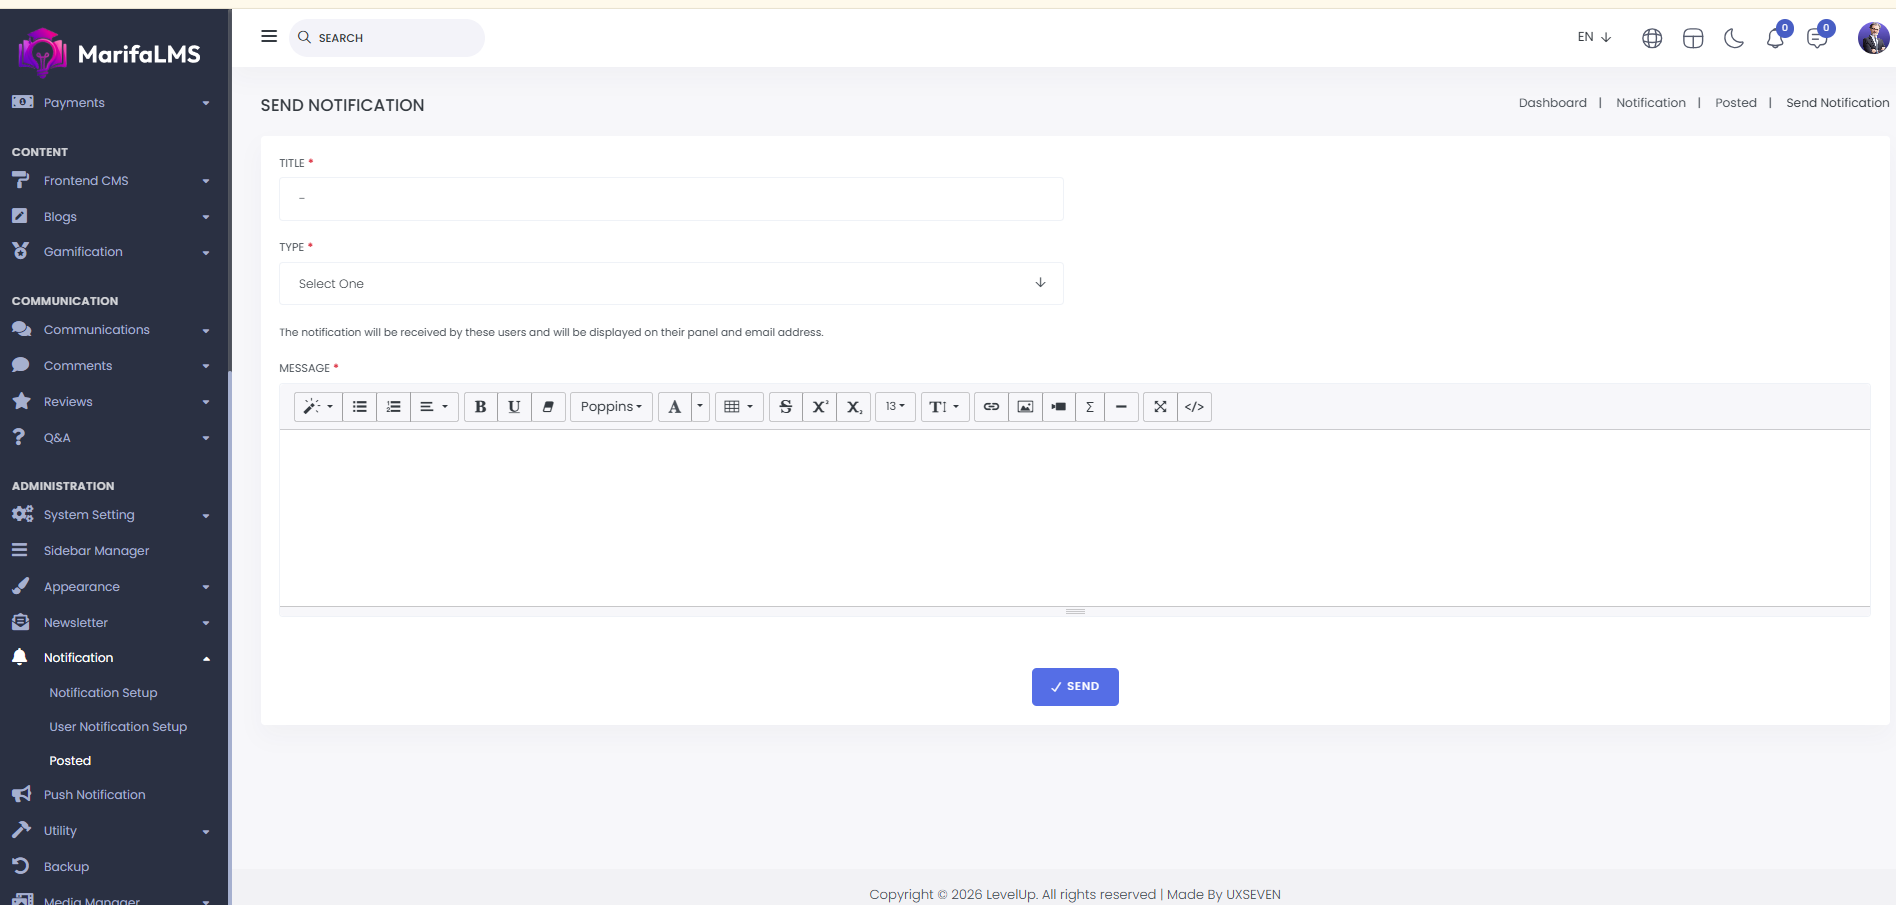The image size is (1896, 905).
Task: Click the Send button
Action: click(1075, 687)
